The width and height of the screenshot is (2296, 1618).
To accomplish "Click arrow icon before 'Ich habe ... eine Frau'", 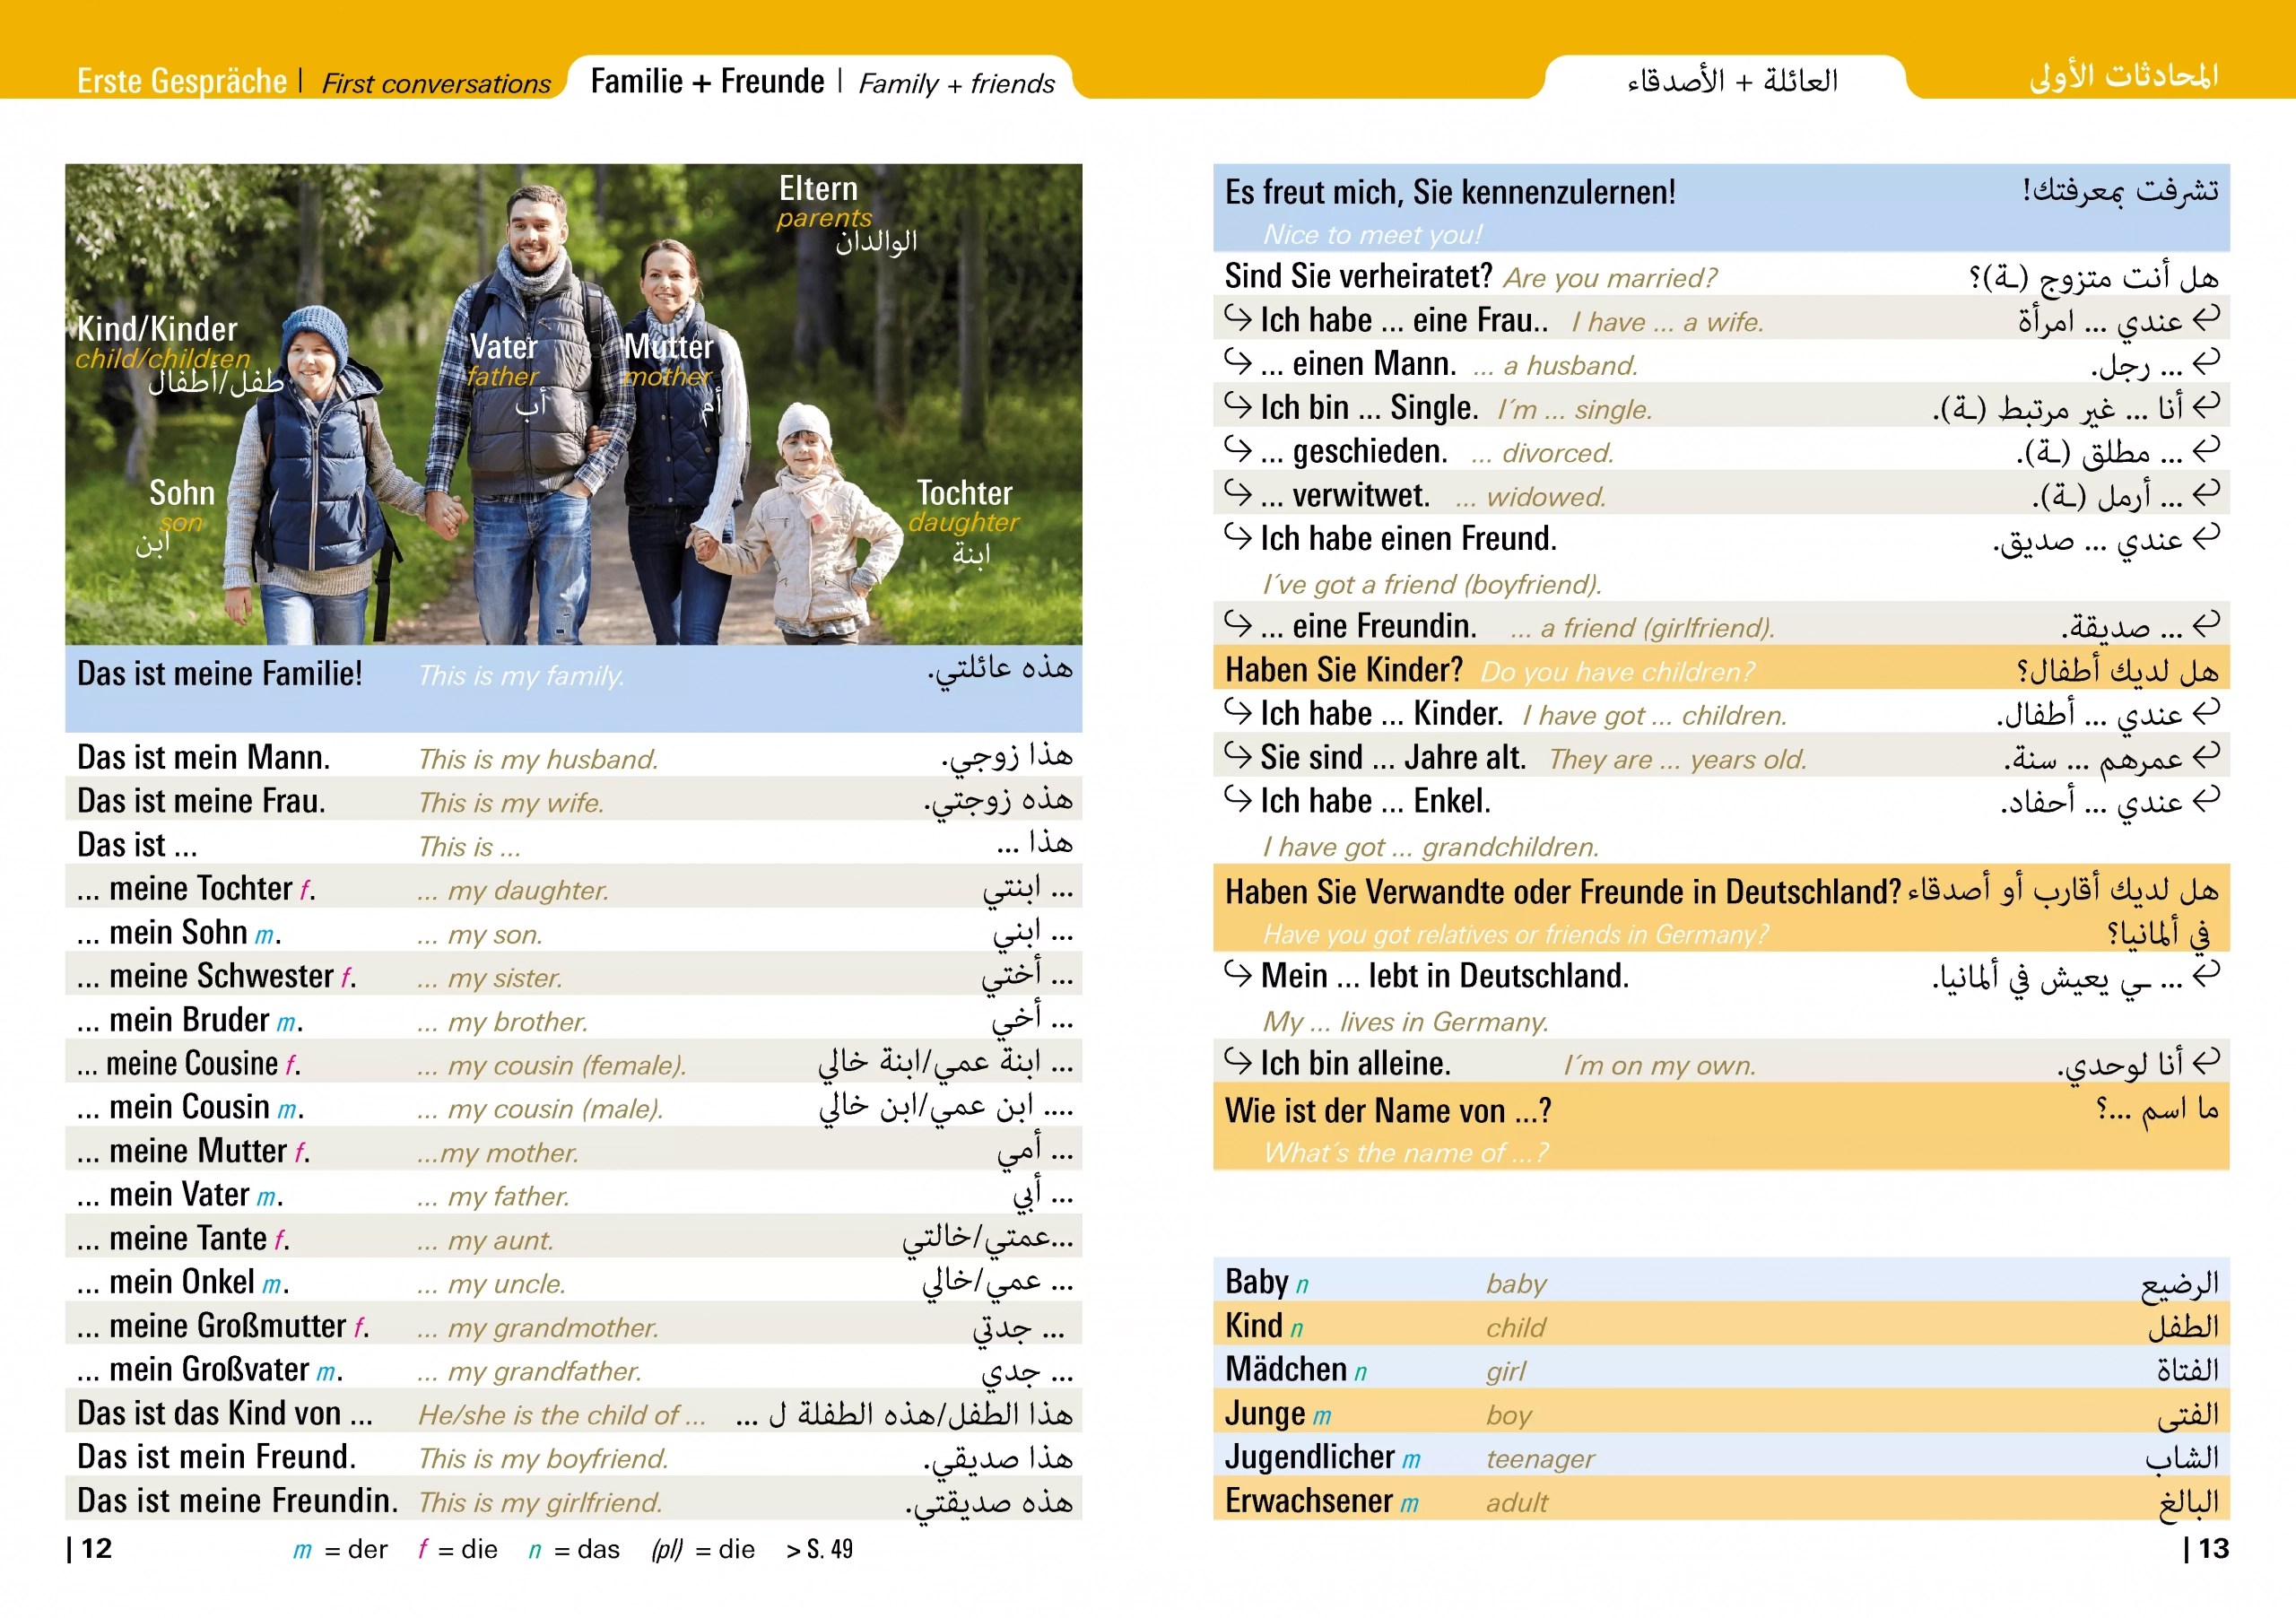I will pos(1237,319).
